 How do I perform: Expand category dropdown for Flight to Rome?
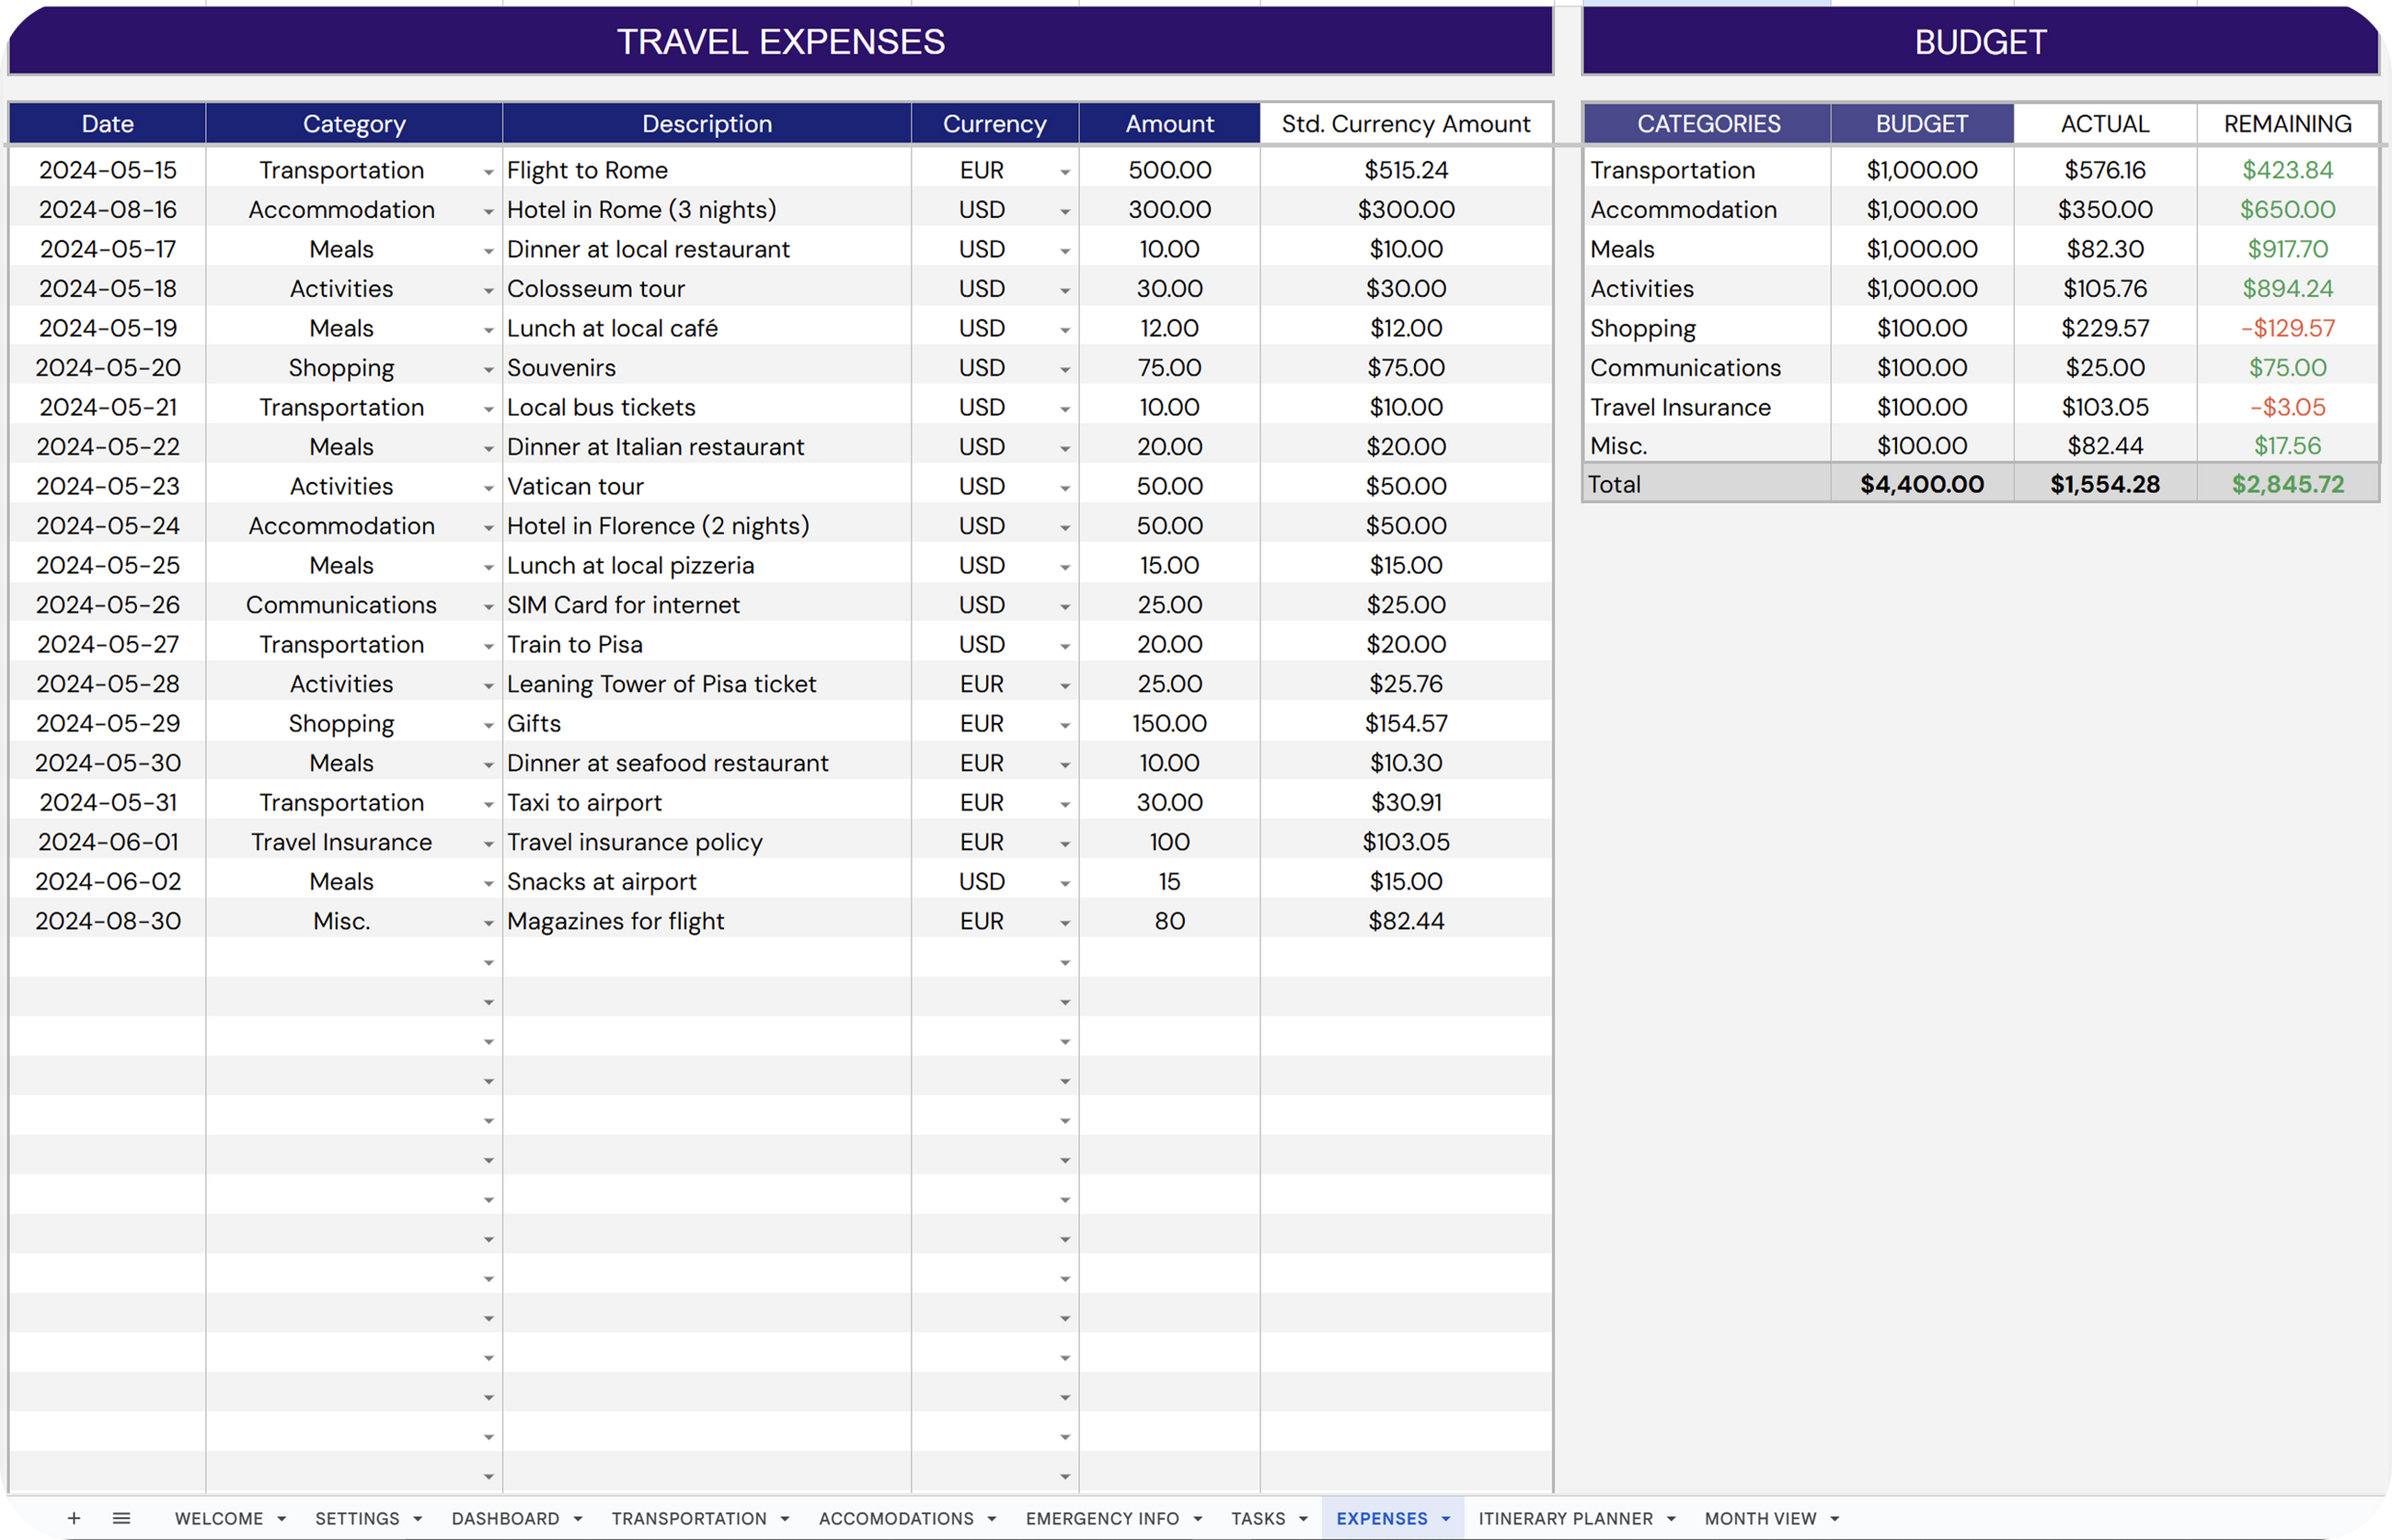click(x=488, y=172)
